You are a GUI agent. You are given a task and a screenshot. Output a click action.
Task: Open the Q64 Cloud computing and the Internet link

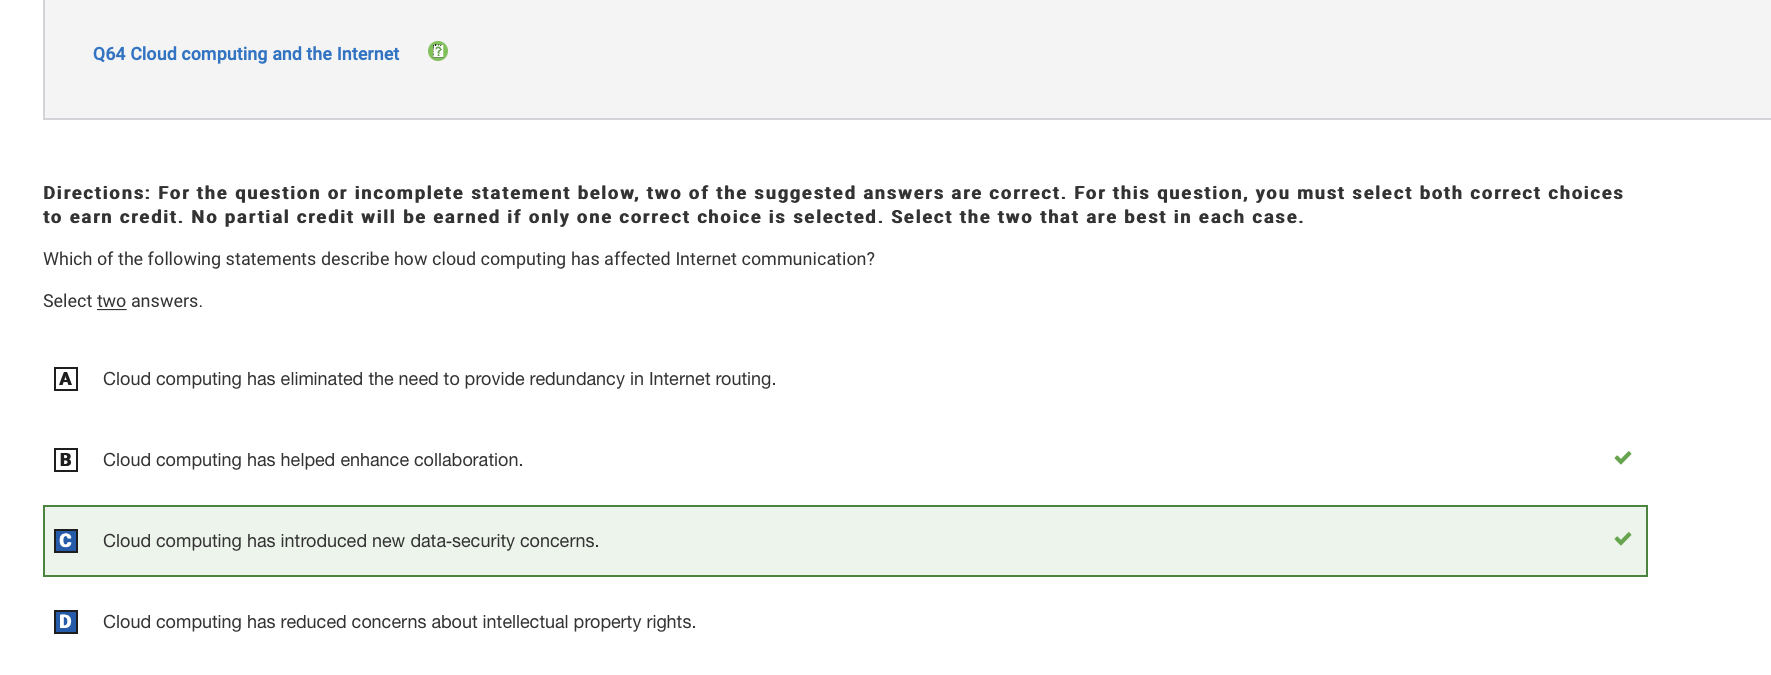[x=246, y=54]
